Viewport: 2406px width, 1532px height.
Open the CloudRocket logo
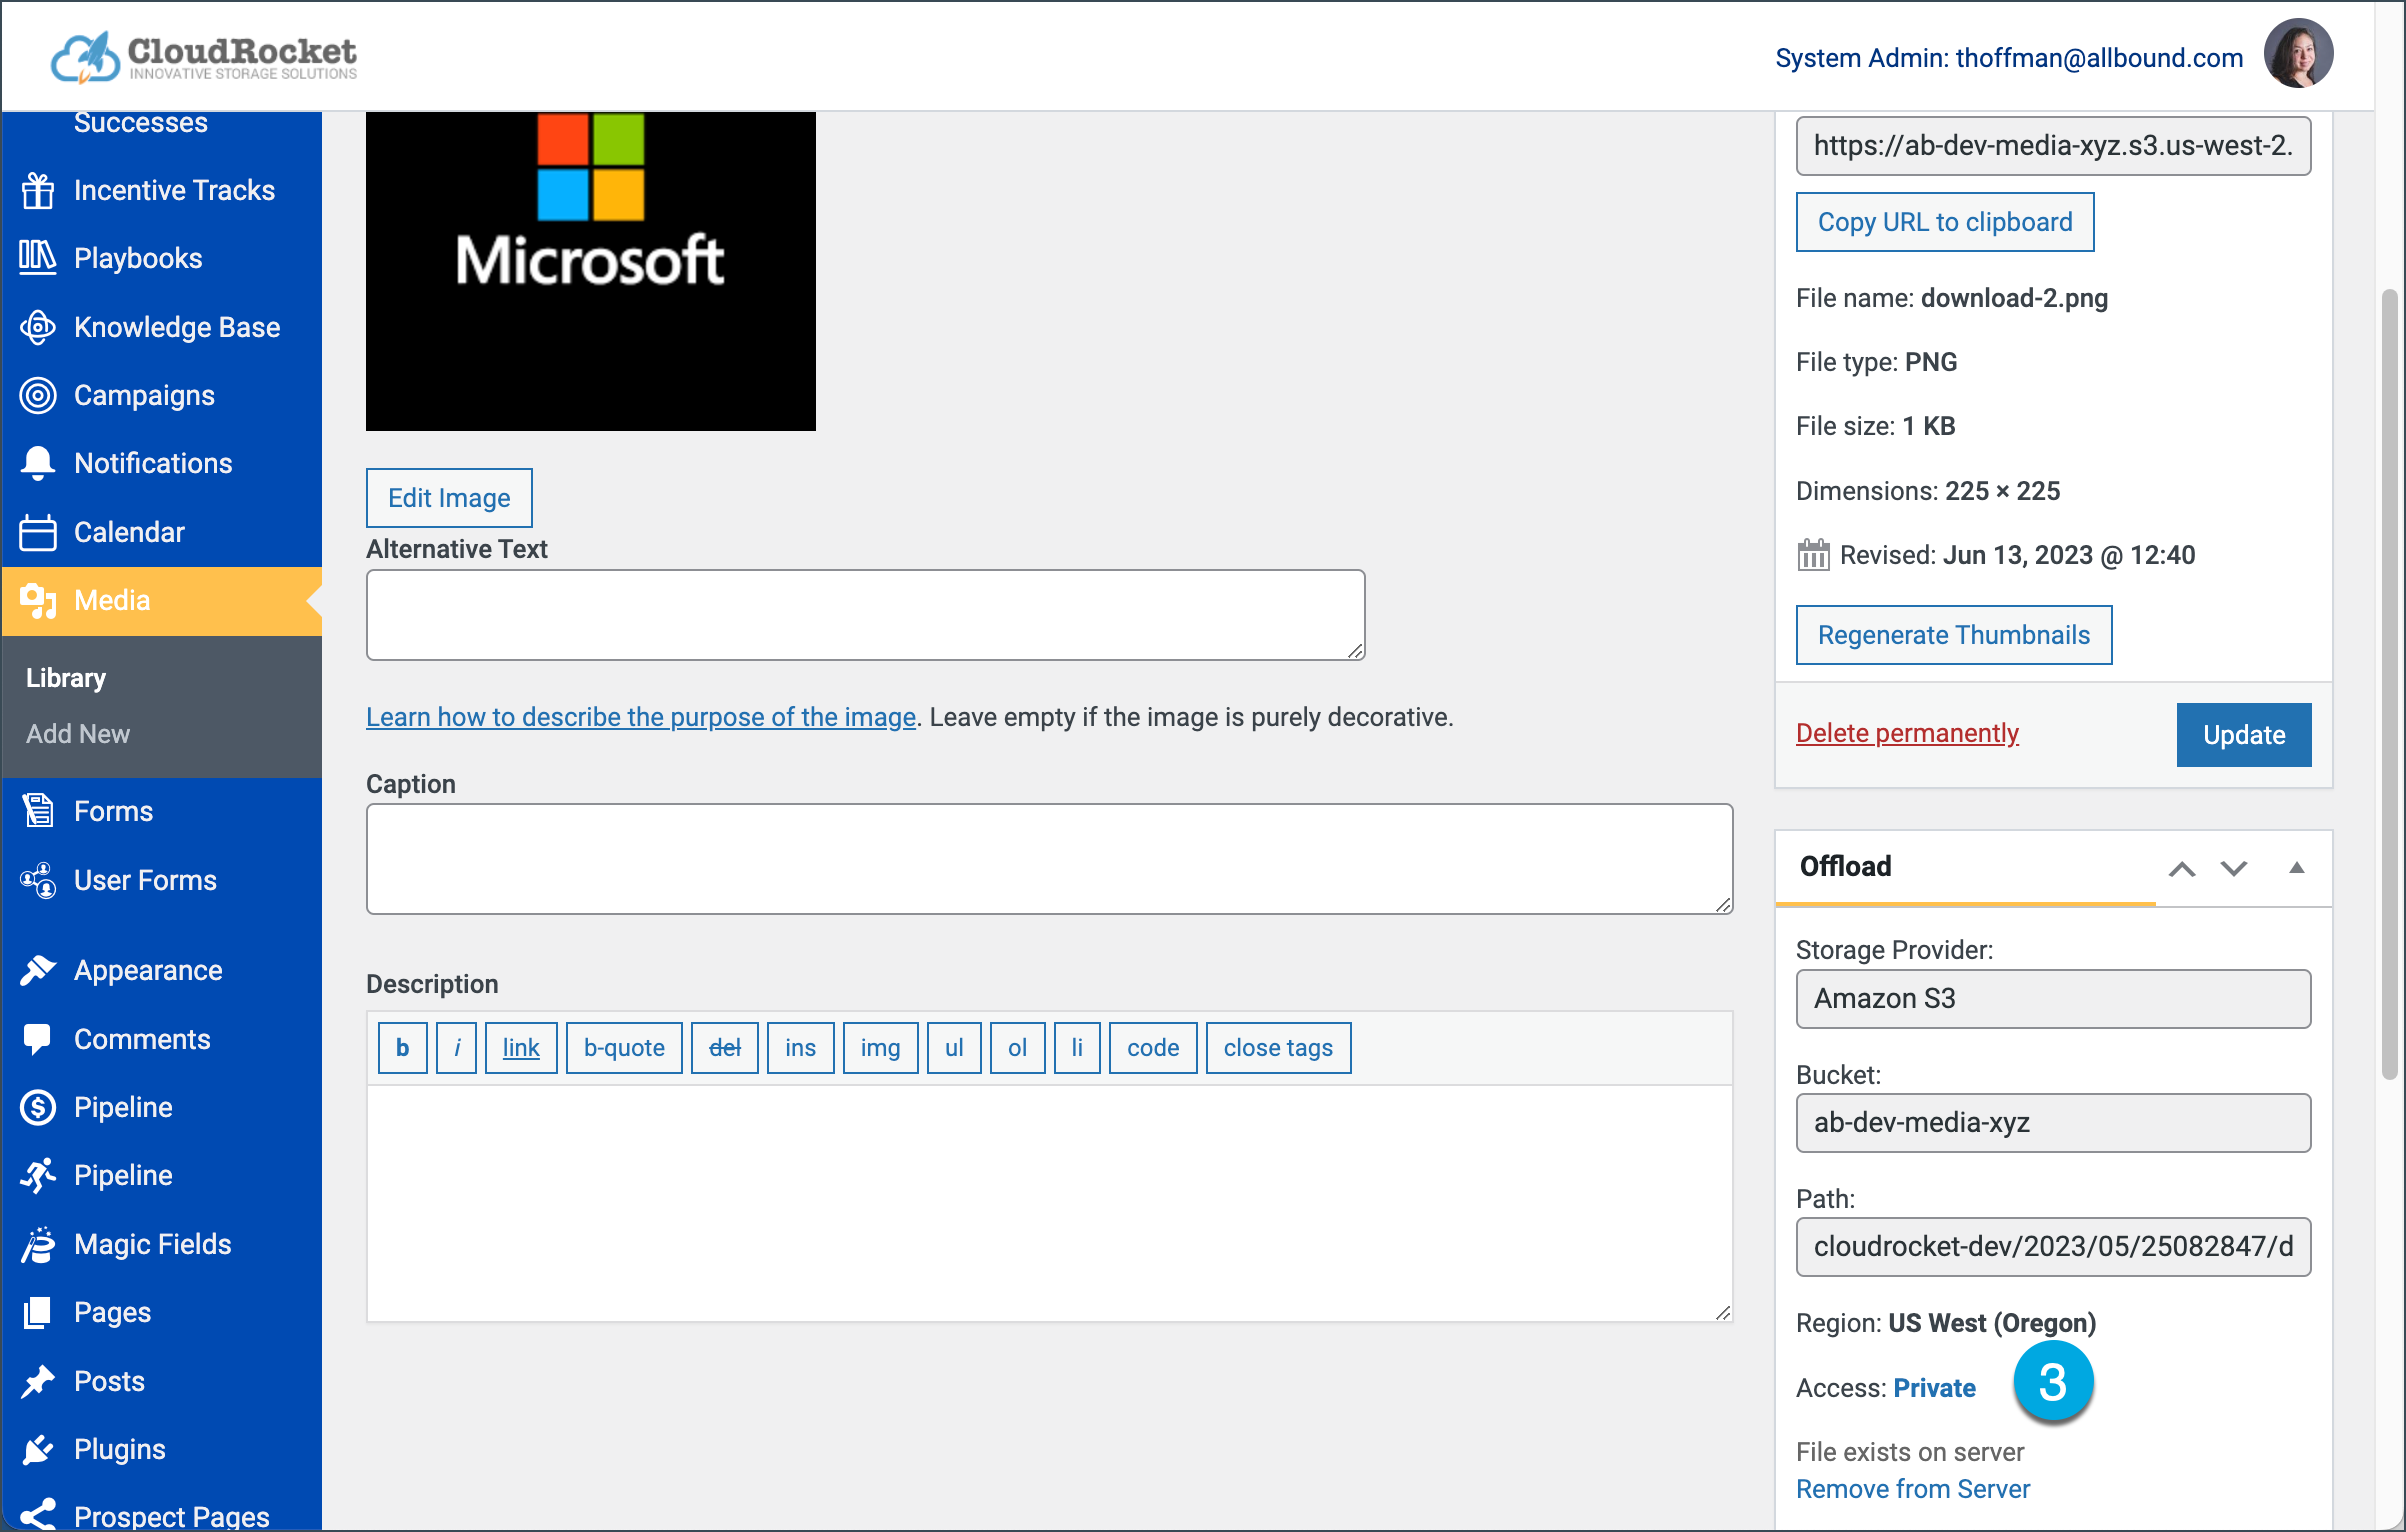pos(204,57)
